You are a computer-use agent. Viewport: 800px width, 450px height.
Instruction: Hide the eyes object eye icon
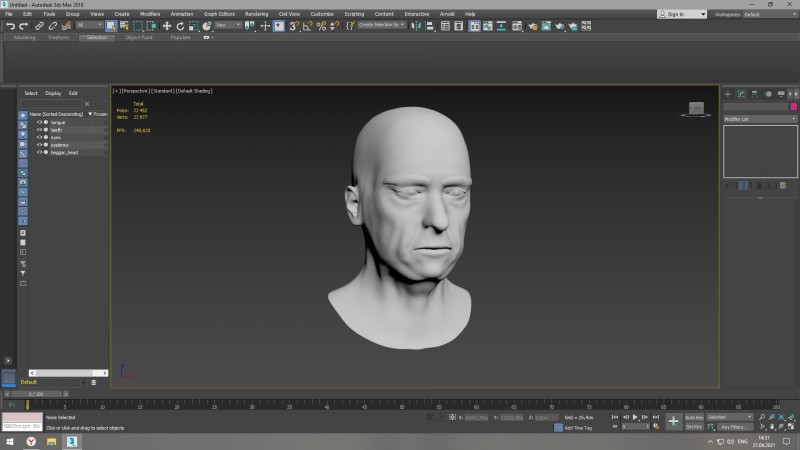(39, 137)
